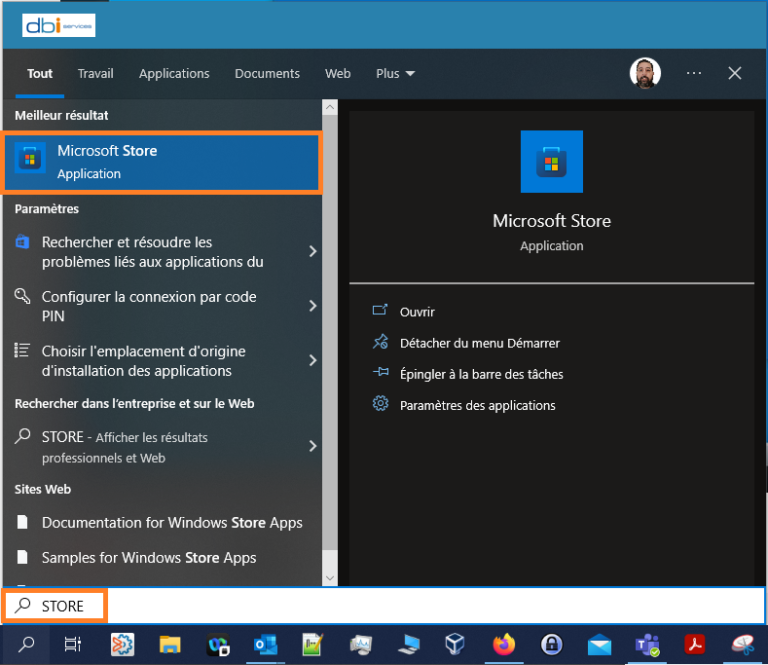This screenshot has width=768, height=665.
Task: Click the Task View taskbar icon
Action: (73, 645)
